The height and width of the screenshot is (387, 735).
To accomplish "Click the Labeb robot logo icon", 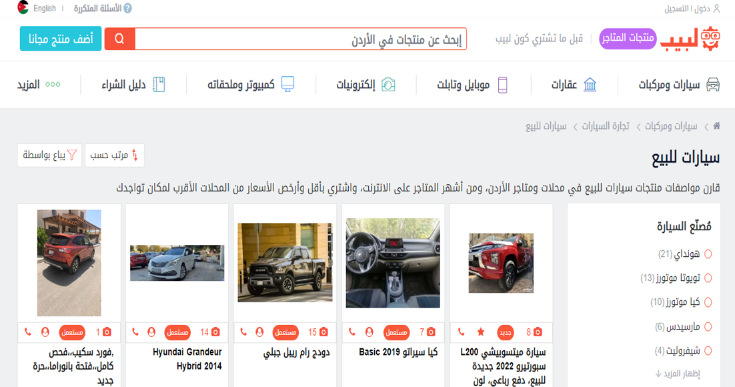I will 711,38.
